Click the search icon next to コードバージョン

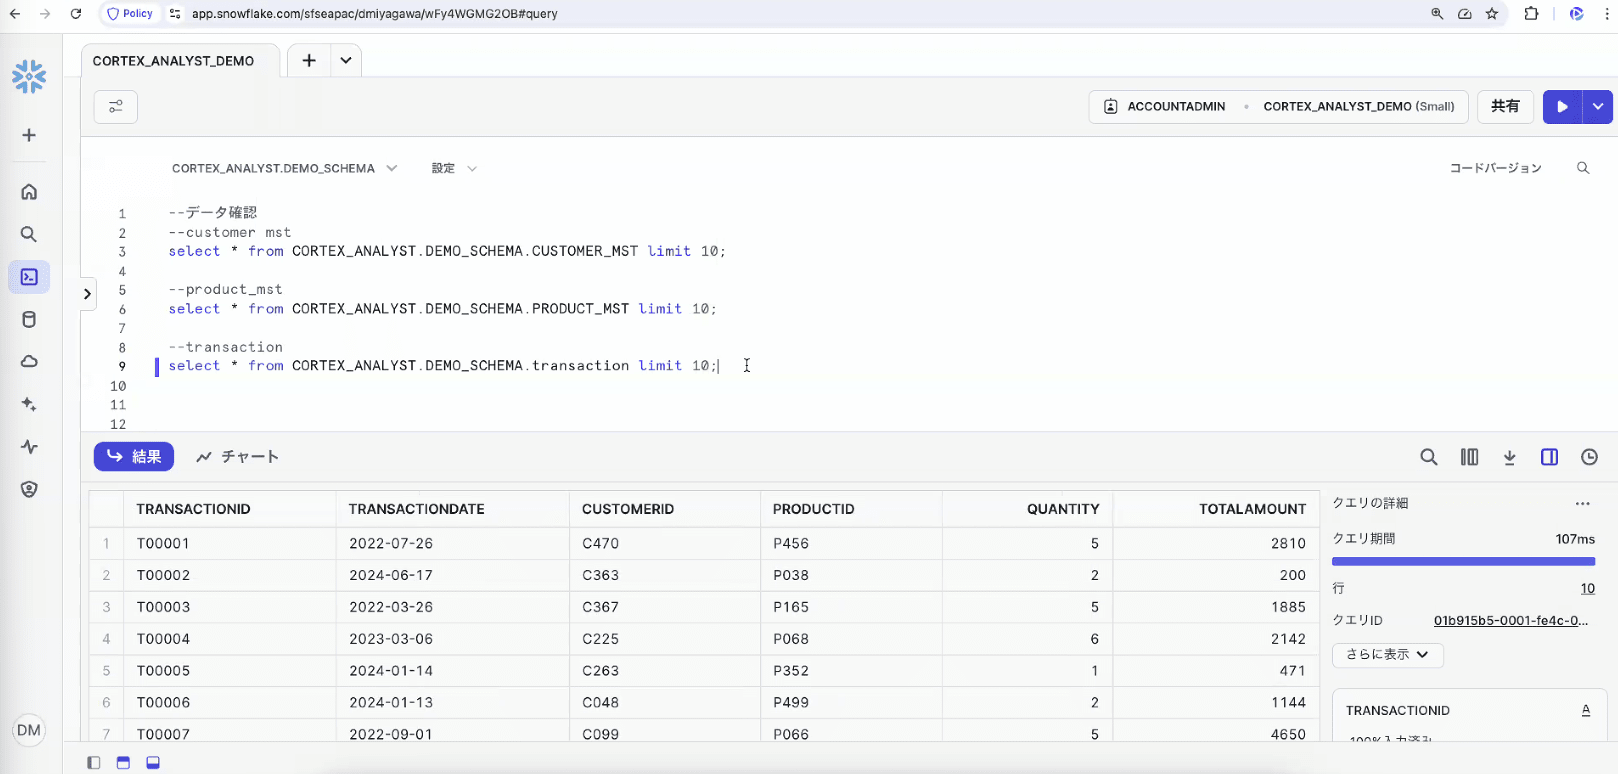[1583, 168]
